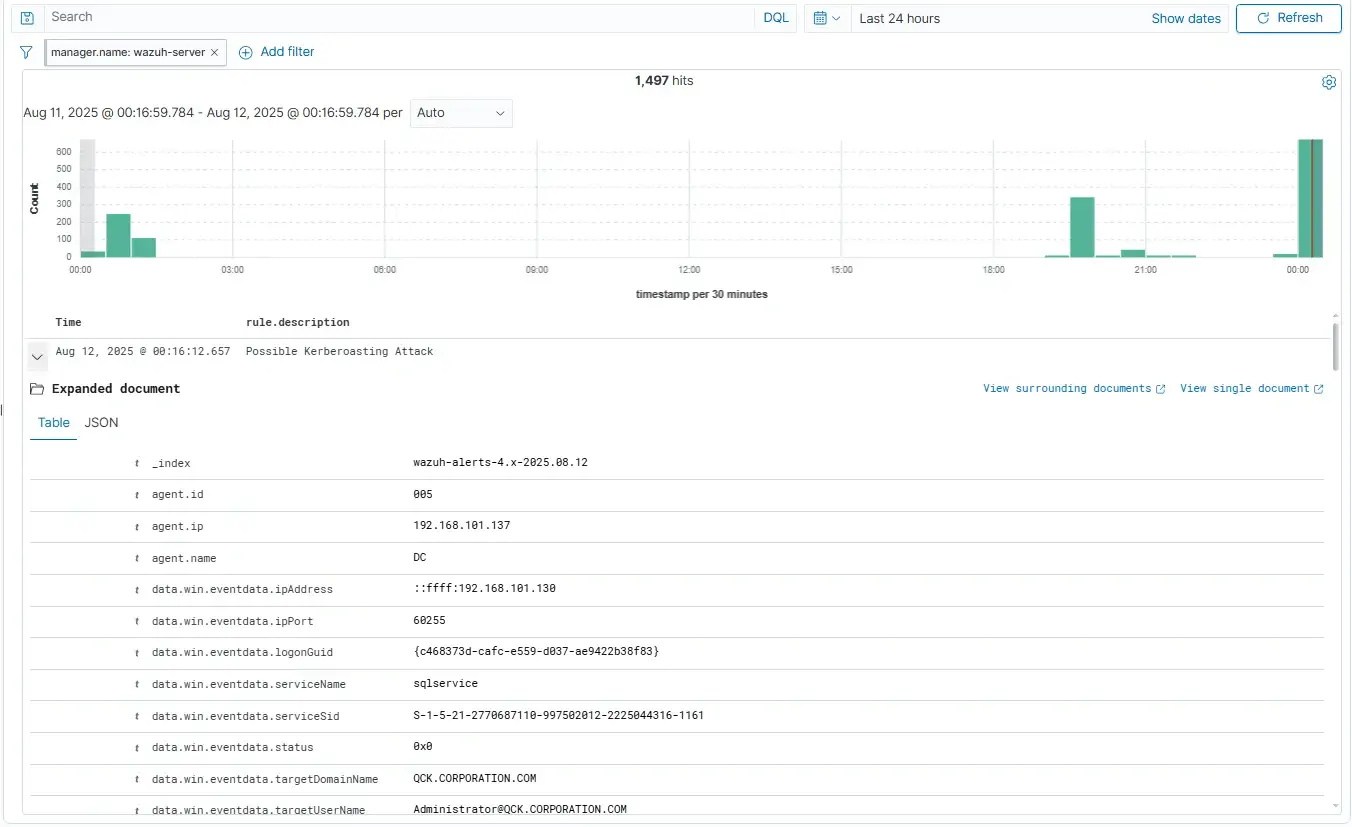Click the Refresh button

1288,18
